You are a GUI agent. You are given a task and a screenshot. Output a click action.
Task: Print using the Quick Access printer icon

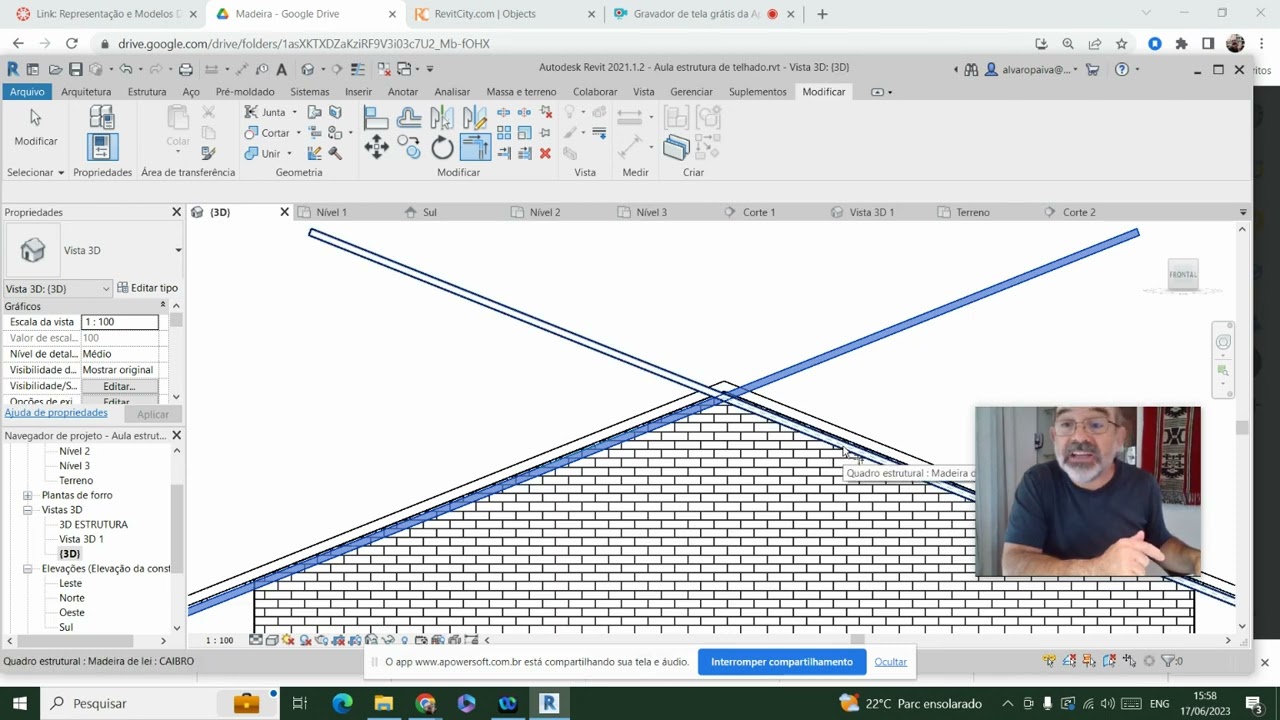coord(185,70)
